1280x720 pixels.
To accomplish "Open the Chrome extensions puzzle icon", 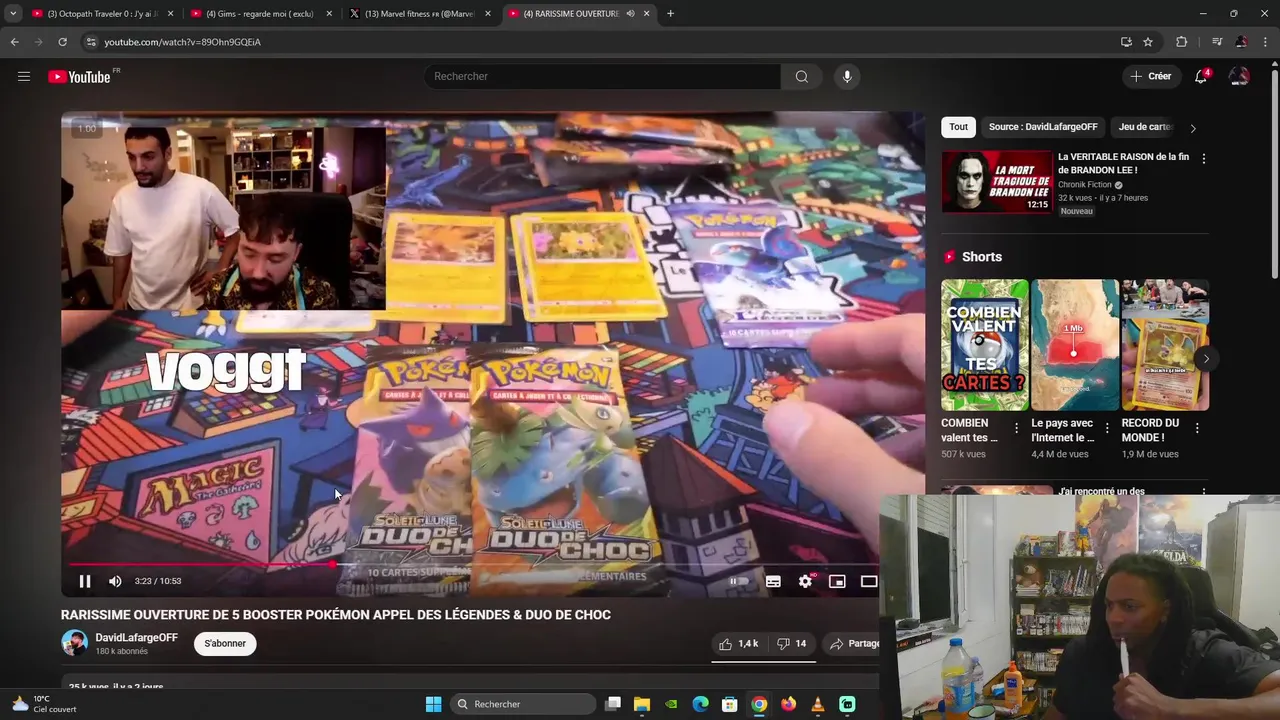I will coord(1181,42).
